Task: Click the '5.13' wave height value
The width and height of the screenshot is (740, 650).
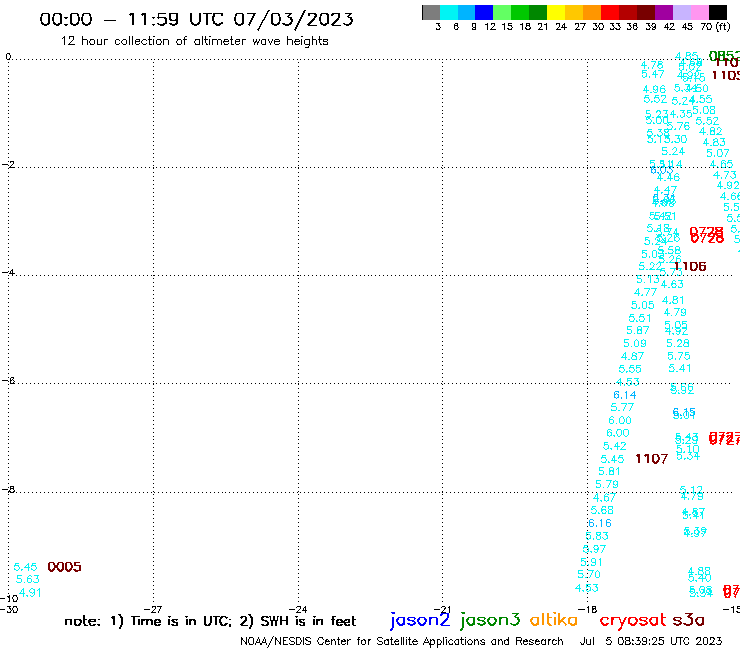Action: coord(648,279)
